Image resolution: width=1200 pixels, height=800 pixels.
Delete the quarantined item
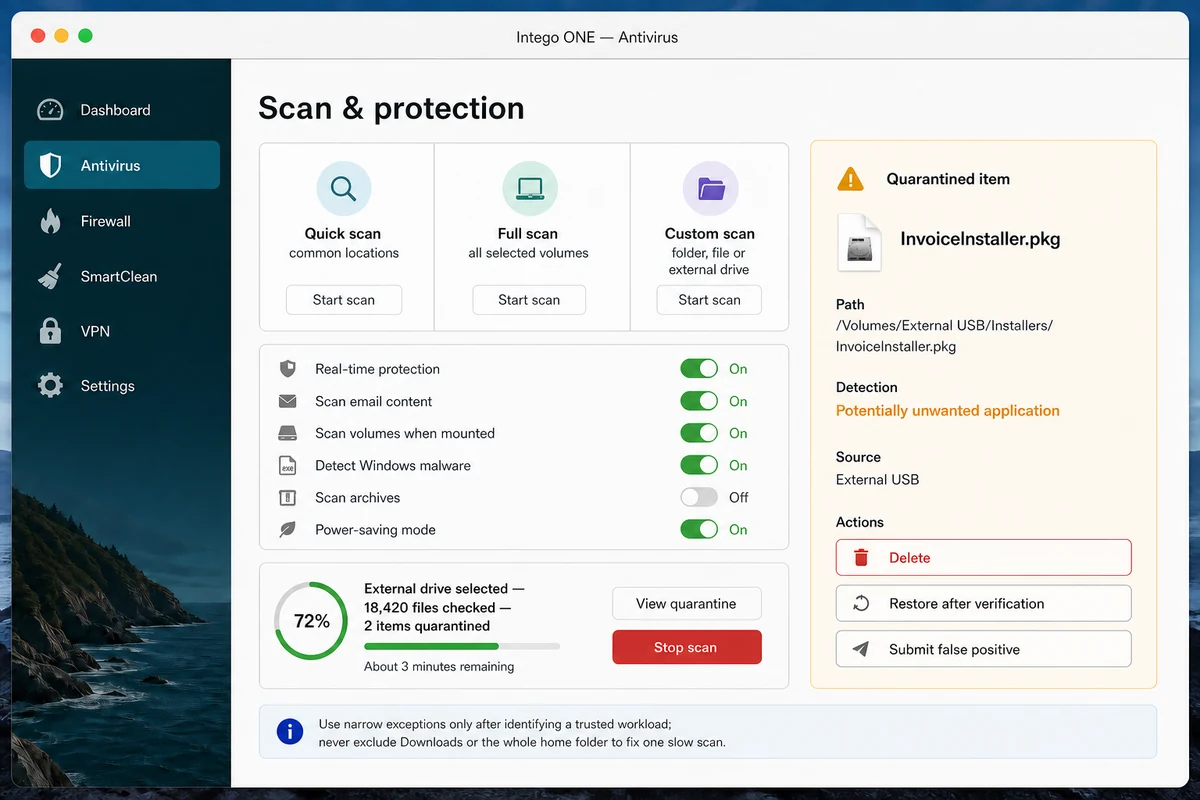[983, 558]
